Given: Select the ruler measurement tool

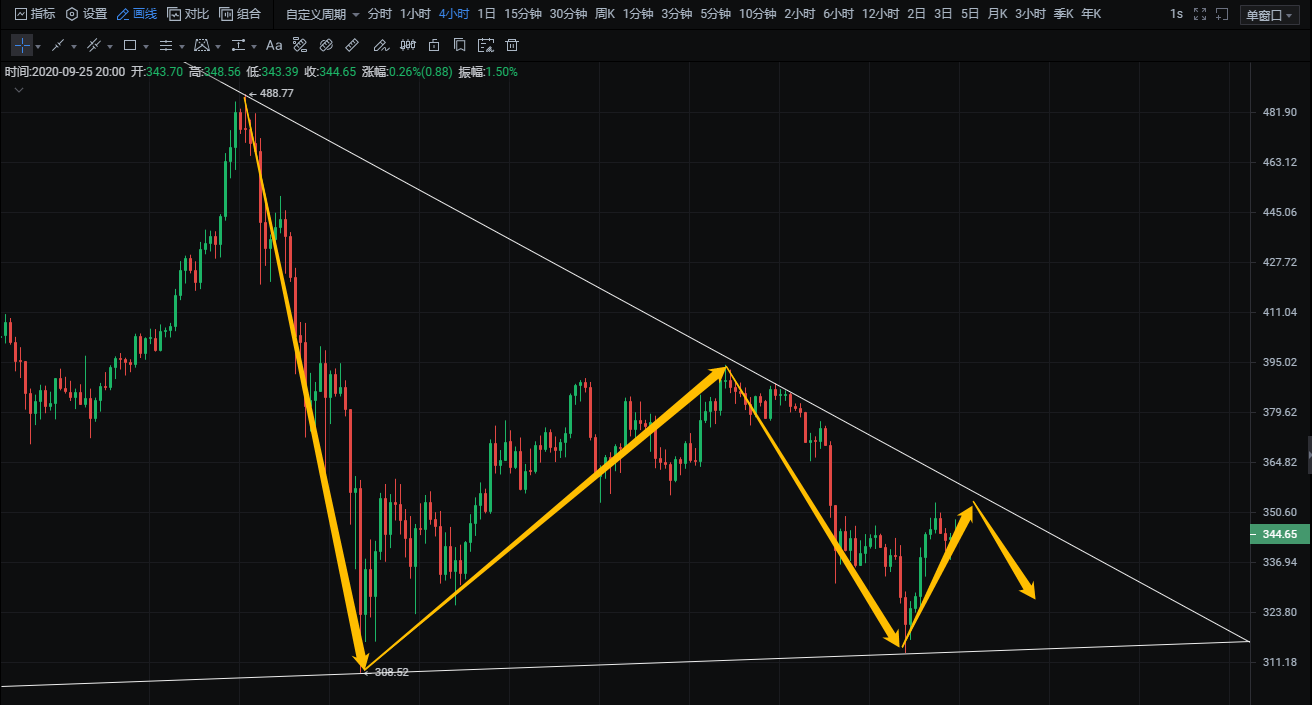Looking at the screenshot, I should pyautogui.click(x=351, y=46).
